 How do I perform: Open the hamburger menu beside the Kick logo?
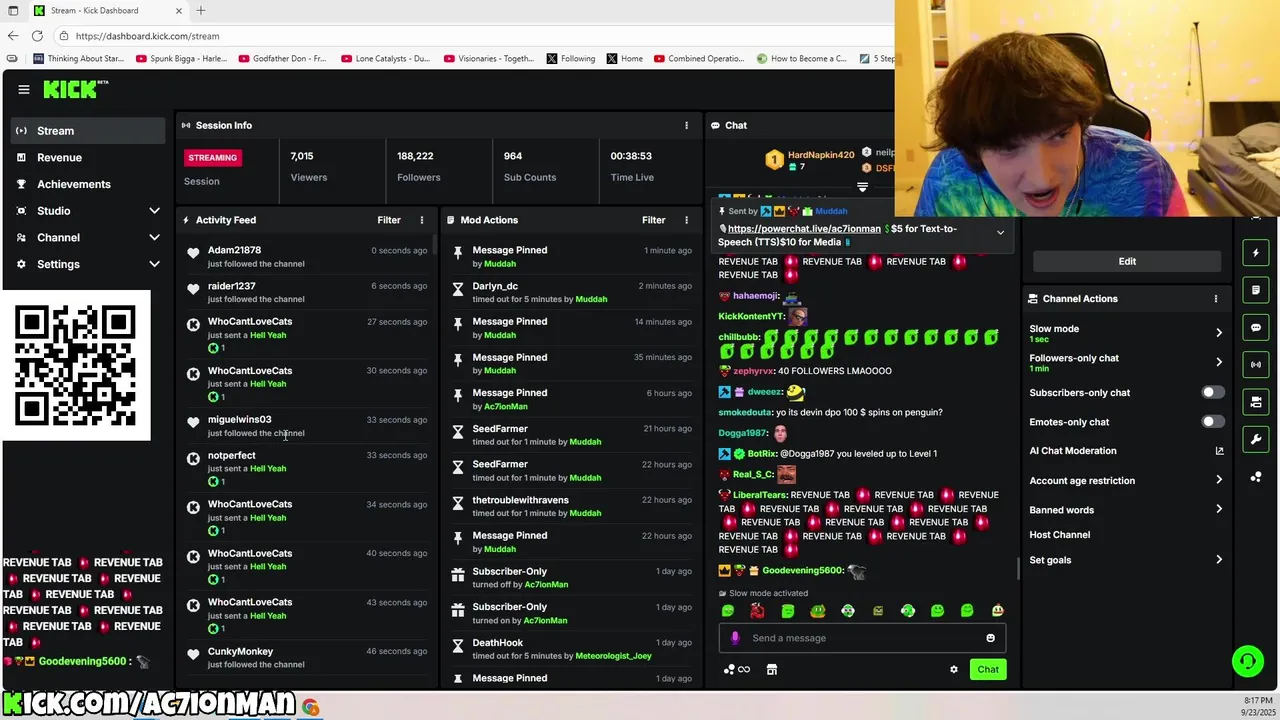[24, 89]
